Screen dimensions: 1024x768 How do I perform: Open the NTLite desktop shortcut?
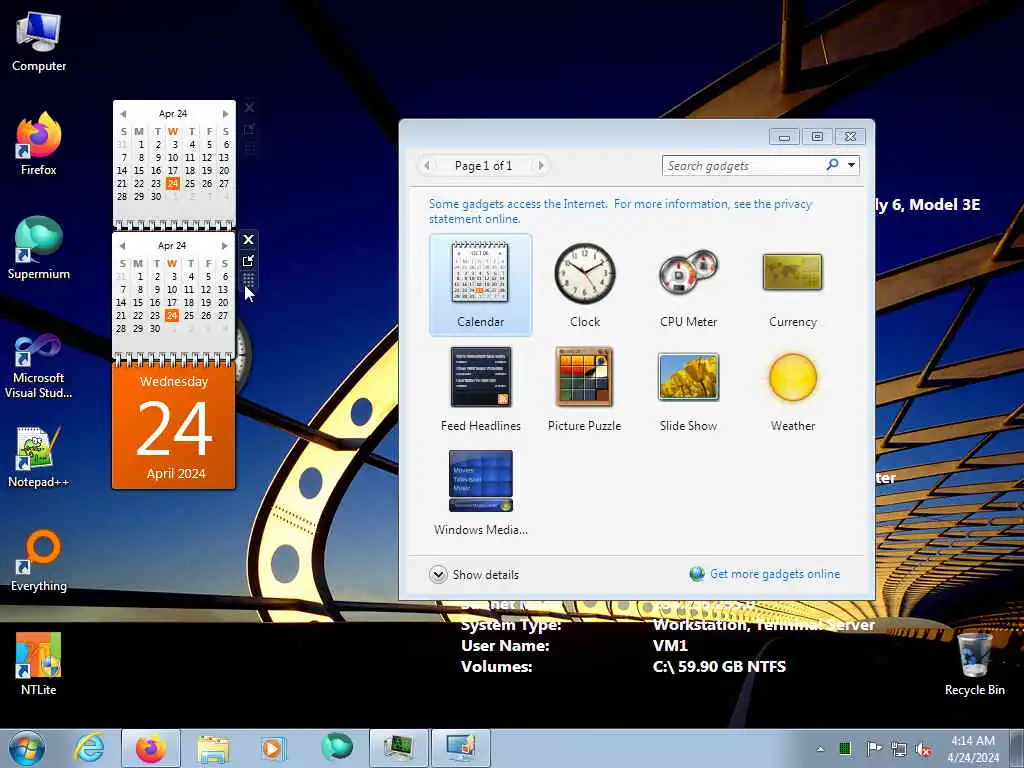(x=39, y=664)
